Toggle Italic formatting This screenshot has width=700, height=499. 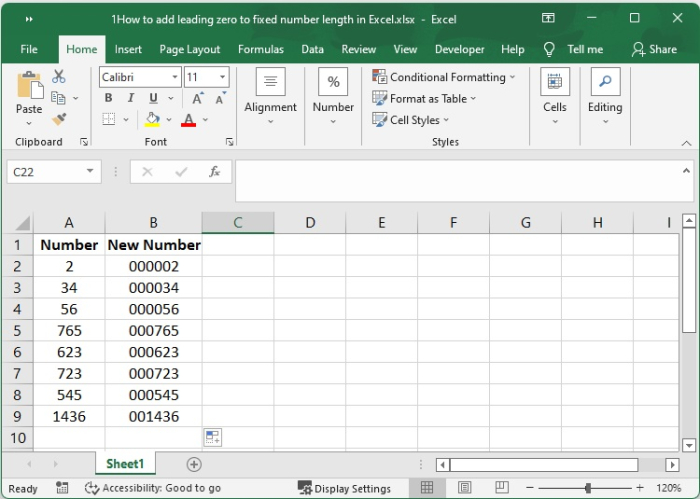130,98
